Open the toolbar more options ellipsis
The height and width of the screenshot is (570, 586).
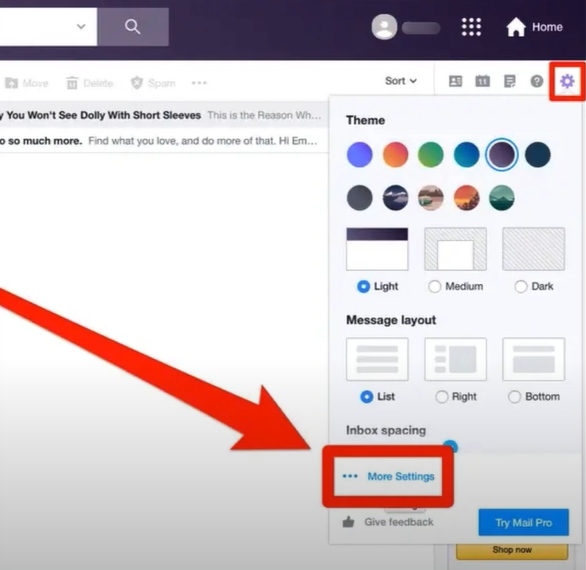[x=199, y=83]
